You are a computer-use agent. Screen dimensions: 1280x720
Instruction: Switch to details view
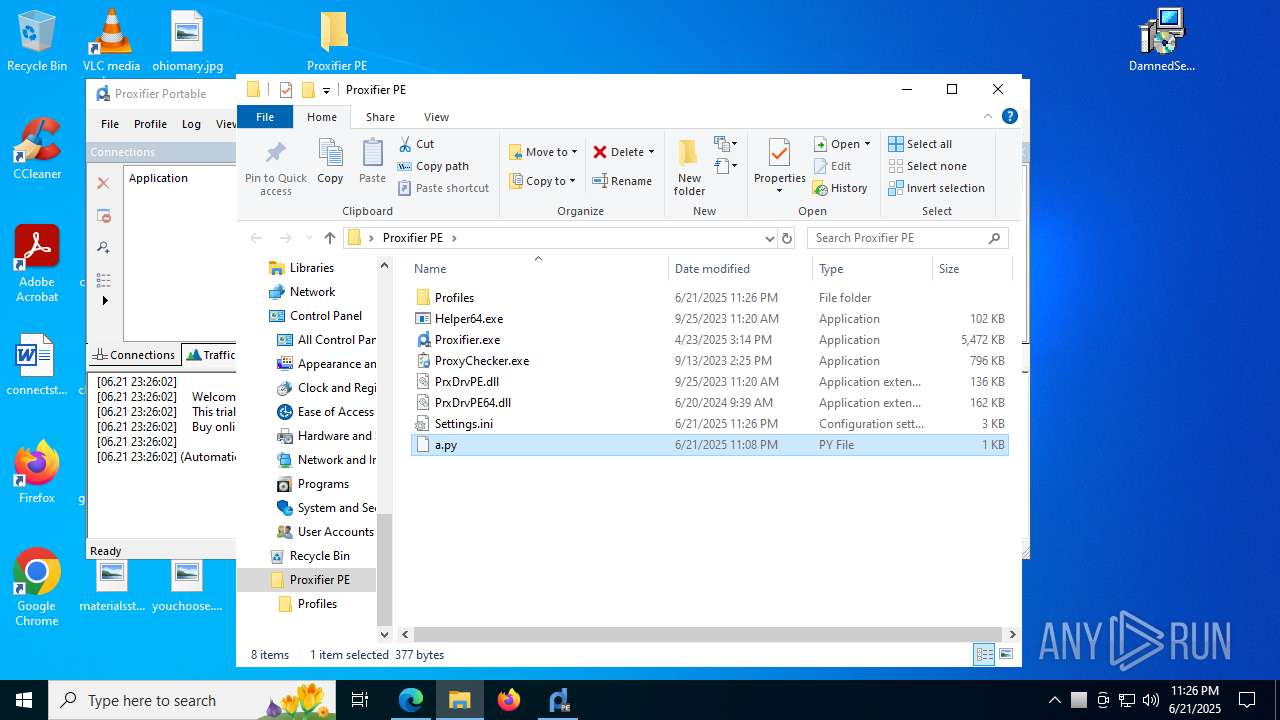[985, 655]
